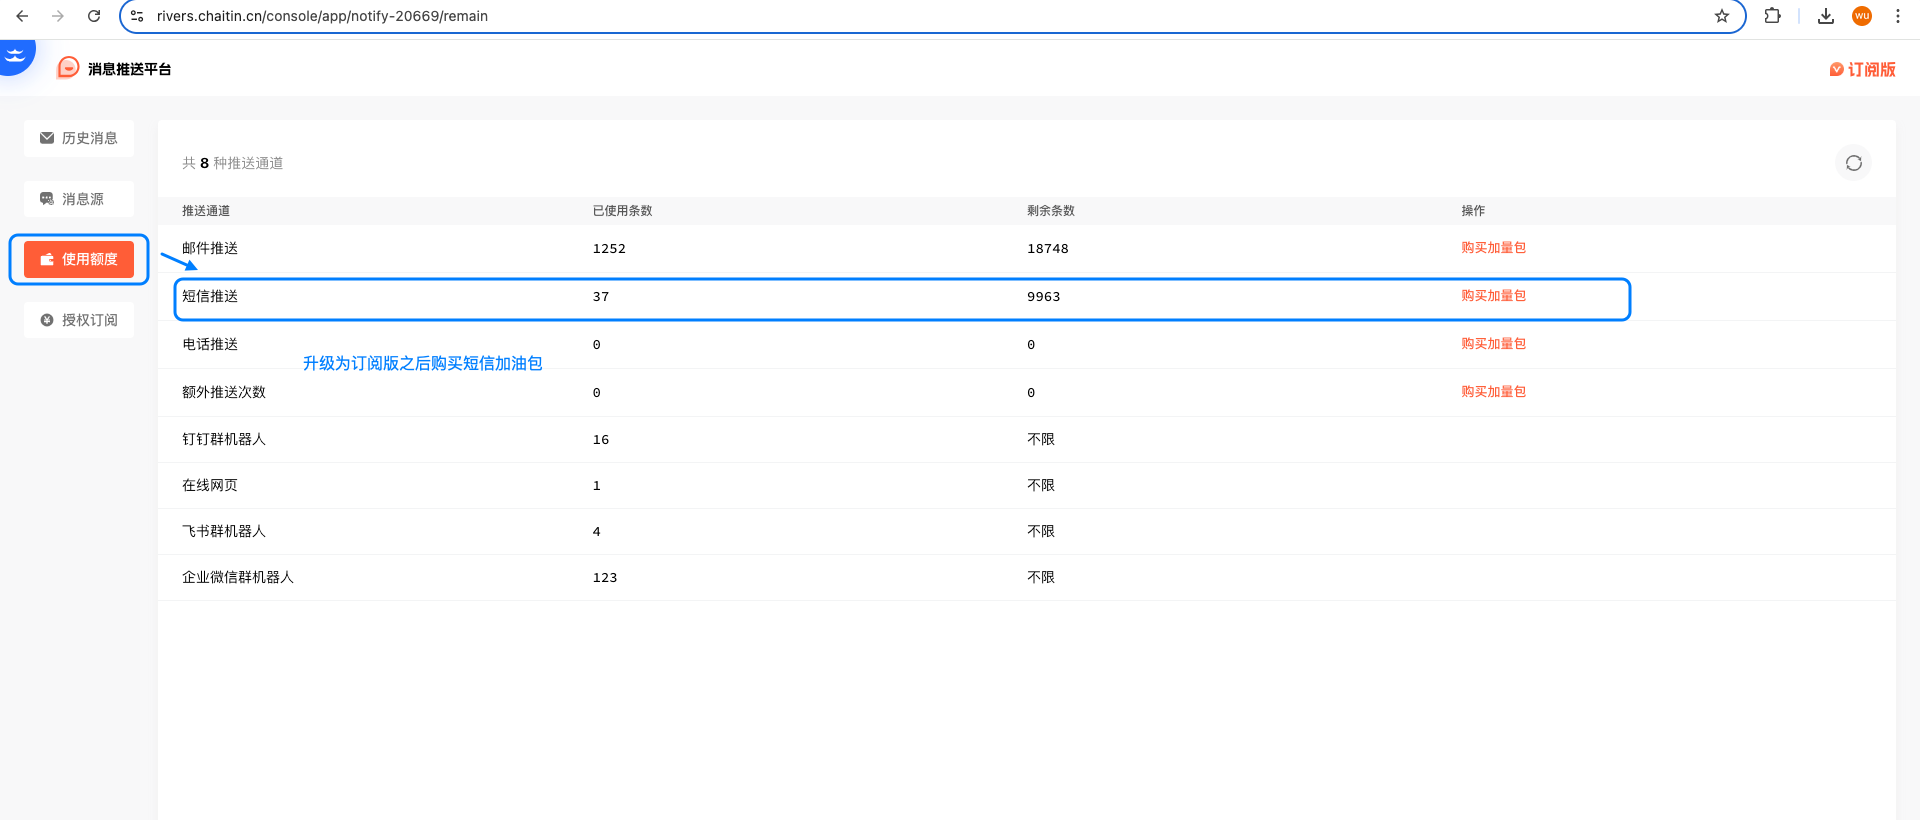
Task: Open the 授权订阅 sidebar menu
Action: [79, 320]
